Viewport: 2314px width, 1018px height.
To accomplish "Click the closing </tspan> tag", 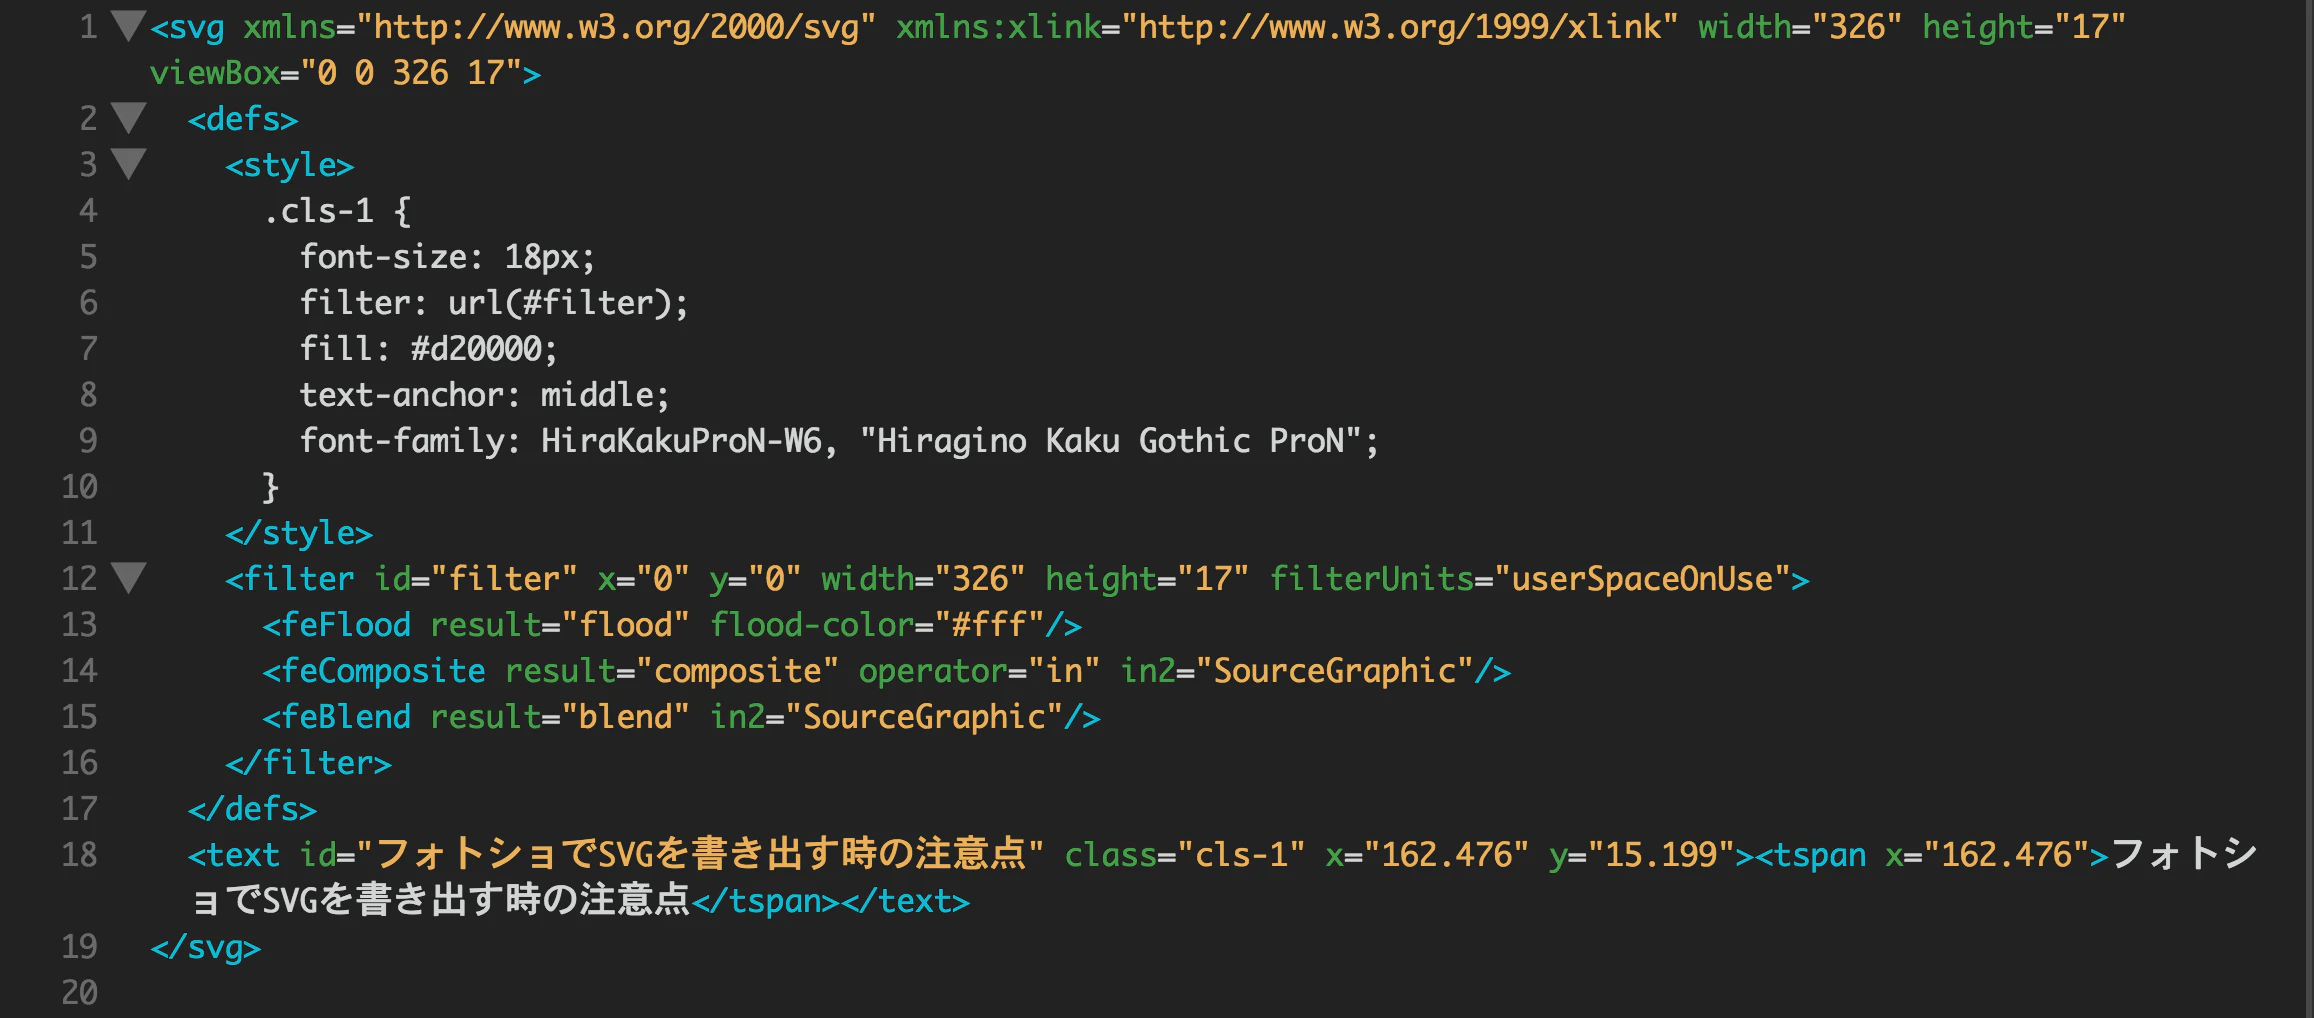I will pyautogui.click(x=766, y=901).
